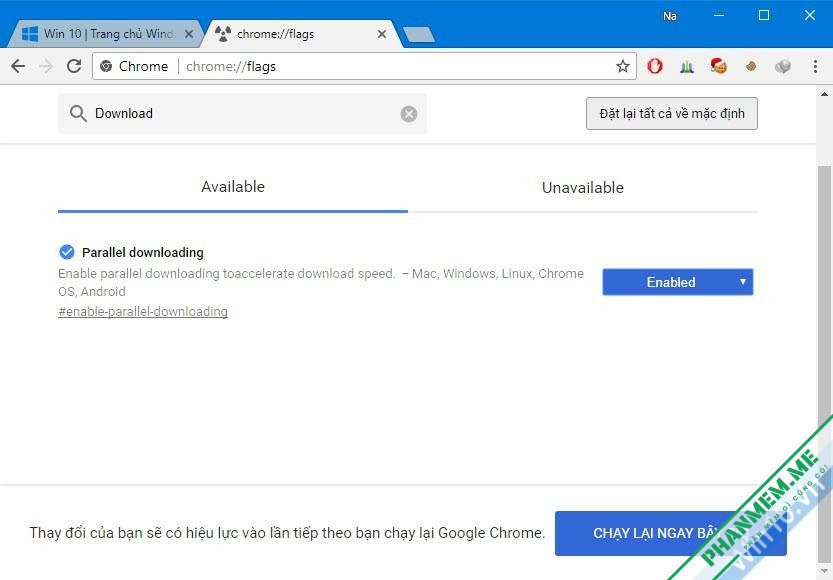The image size is (833, 580).
Task: Click the forward navigation arrow
Action: (x=46, y=66)
